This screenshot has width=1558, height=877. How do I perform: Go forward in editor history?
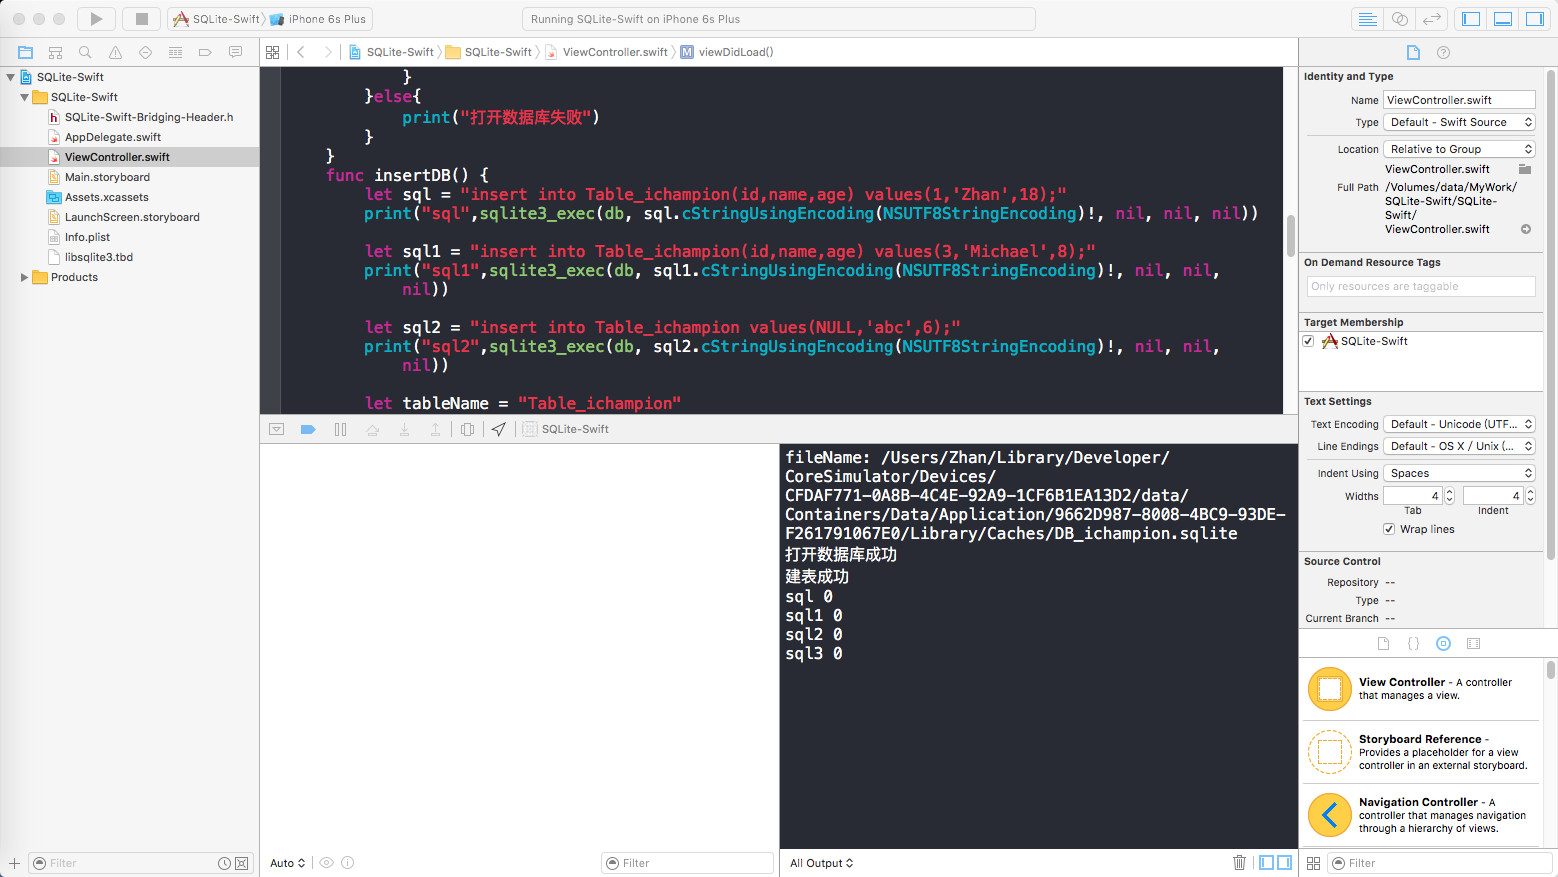(x=327, y=52)
